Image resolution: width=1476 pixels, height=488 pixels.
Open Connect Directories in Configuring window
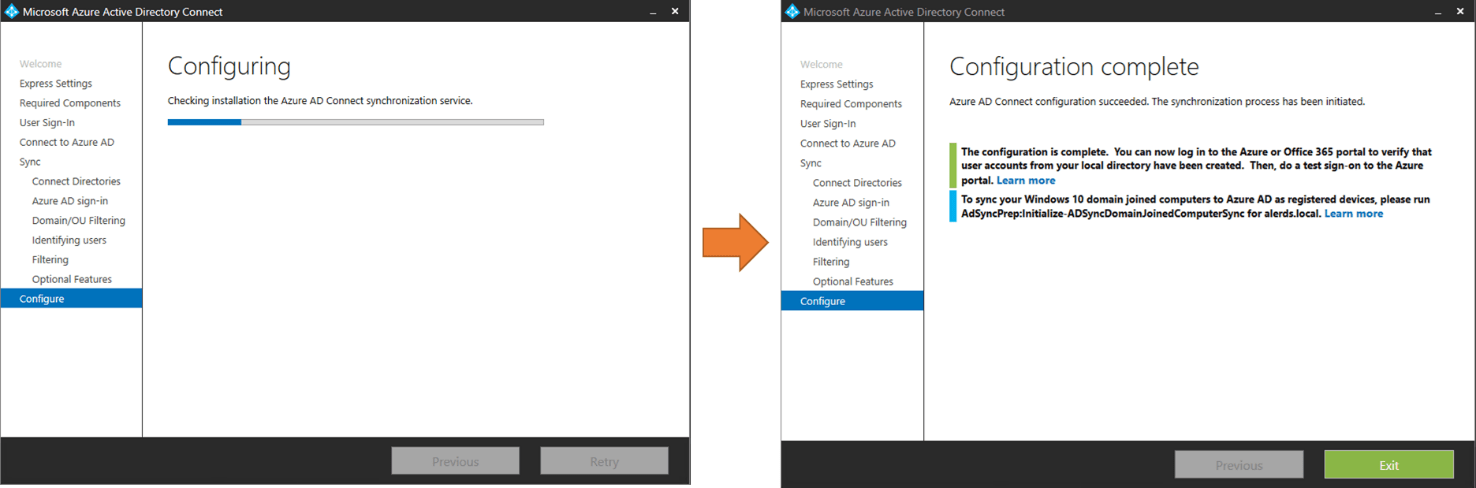tap(76, 181)
